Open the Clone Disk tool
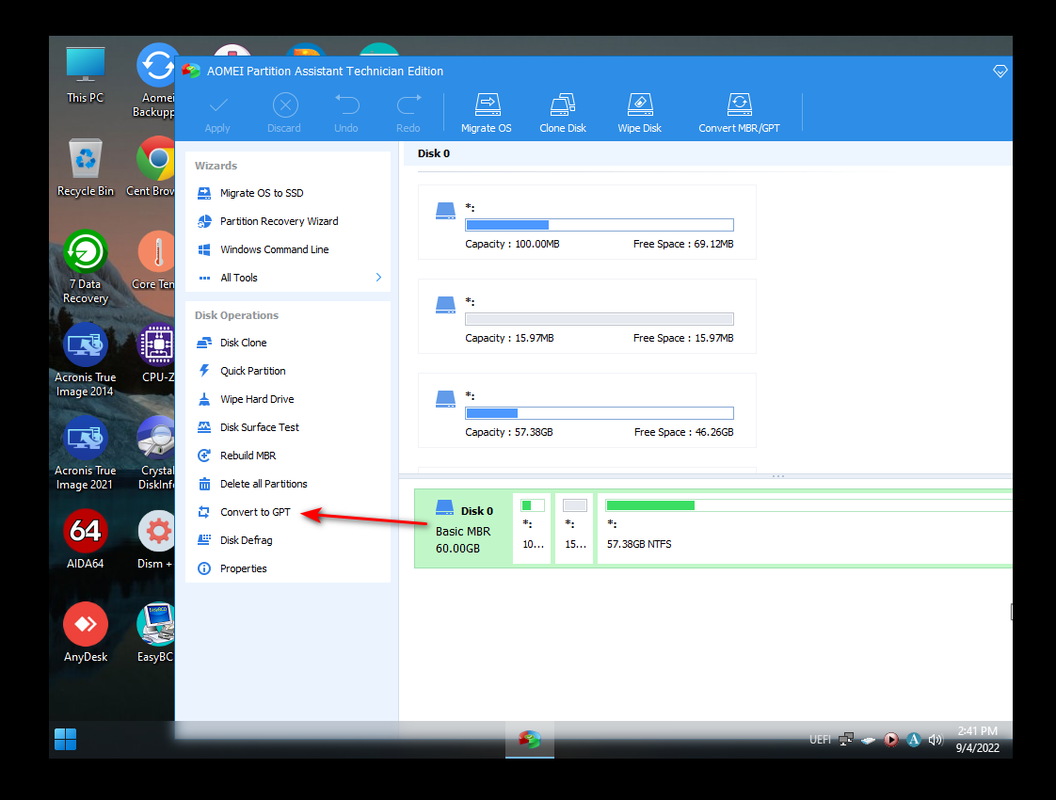Screen dimensions: 1056x800 (x=562, y=112)
